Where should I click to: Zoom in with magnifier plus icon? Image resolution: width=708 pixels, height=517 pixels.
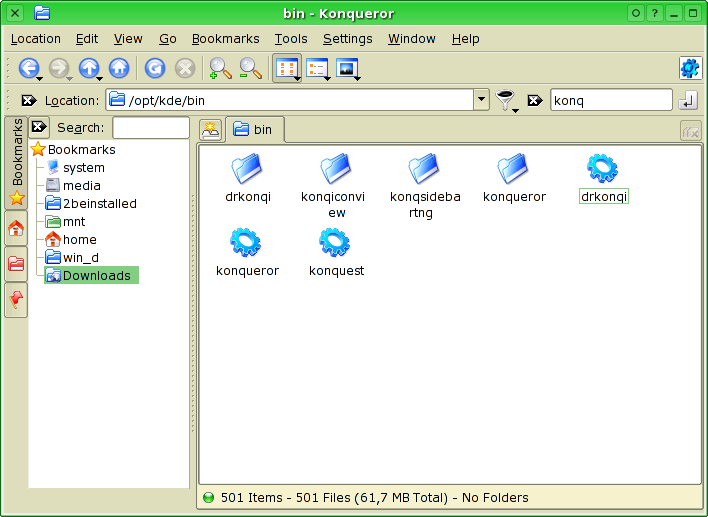pos(220,68)
